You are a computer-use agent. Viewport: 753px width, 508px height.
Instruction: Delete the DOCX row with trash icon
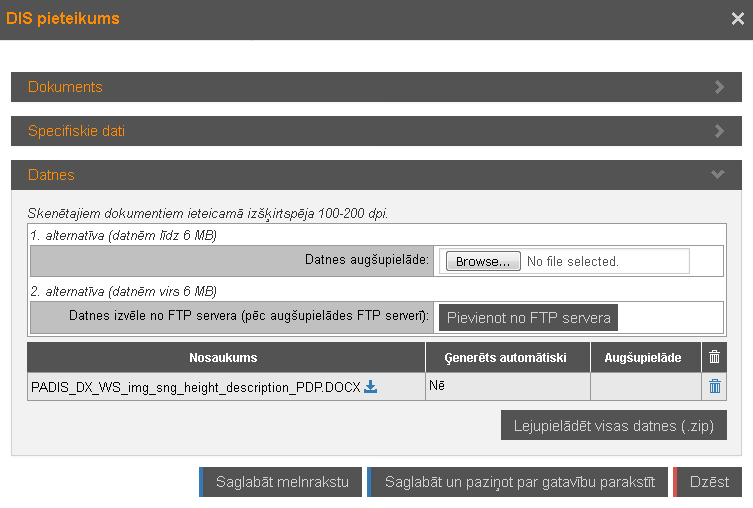point(714,387)
